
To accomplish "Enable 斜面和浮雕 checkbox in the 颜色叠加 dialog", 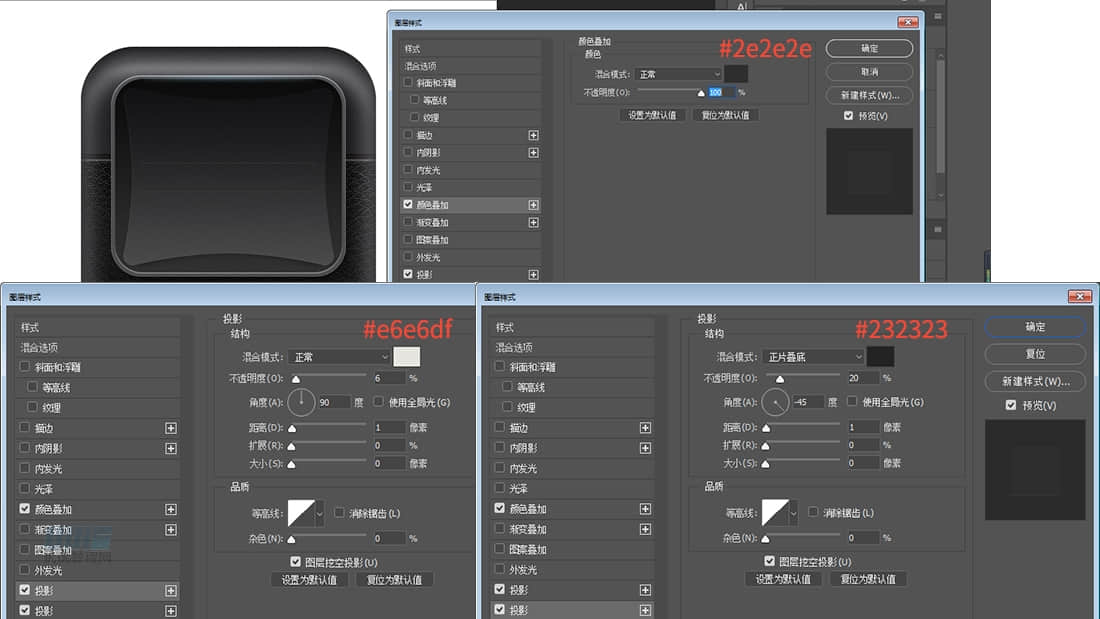I will pyautogui.click(x=408, y=82).
